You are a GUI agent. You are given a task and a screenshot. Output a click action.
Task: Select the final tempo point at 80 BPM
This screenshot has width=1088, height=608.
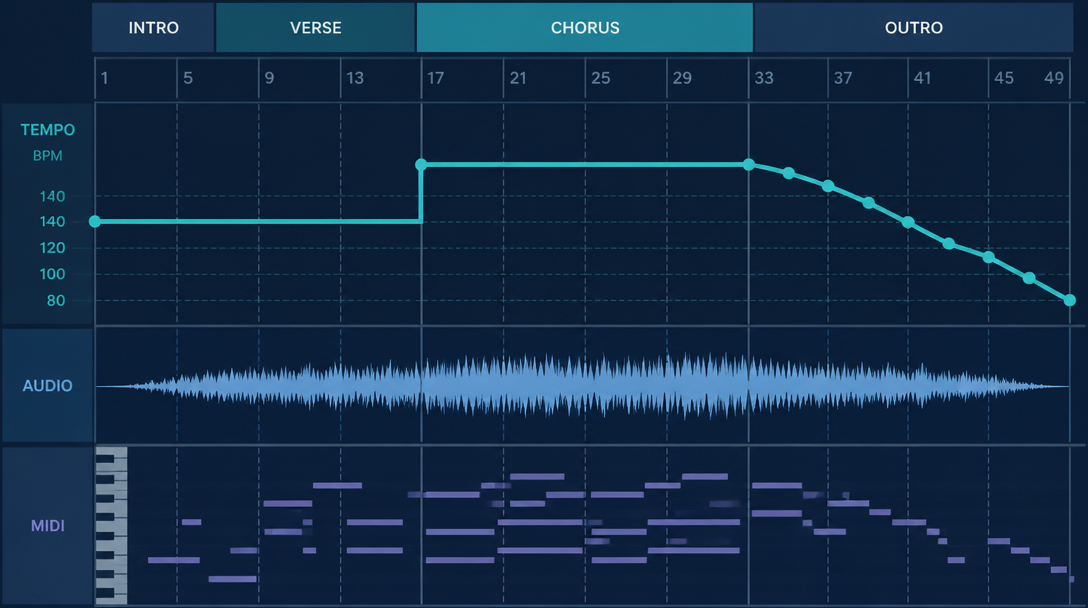(x=1070, y=300)
